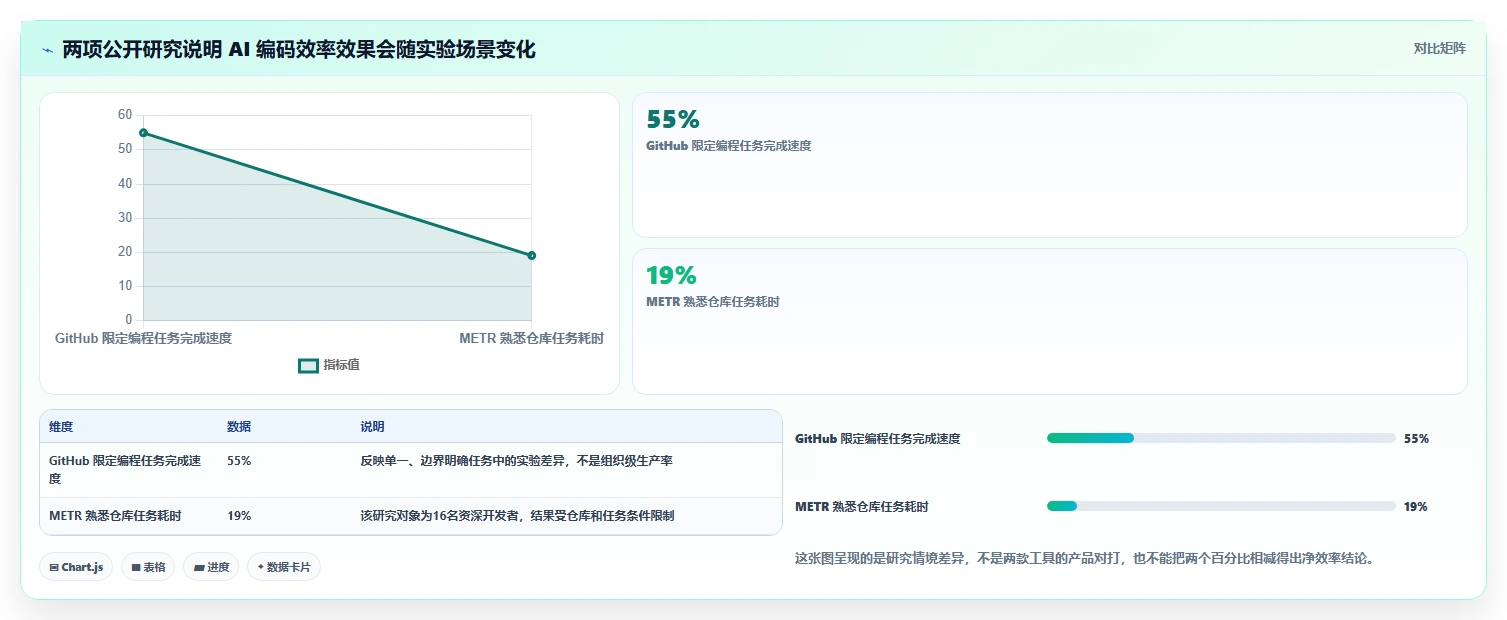
Task: Click the icon inside the Chart.js chip
Action: (54, 567)
